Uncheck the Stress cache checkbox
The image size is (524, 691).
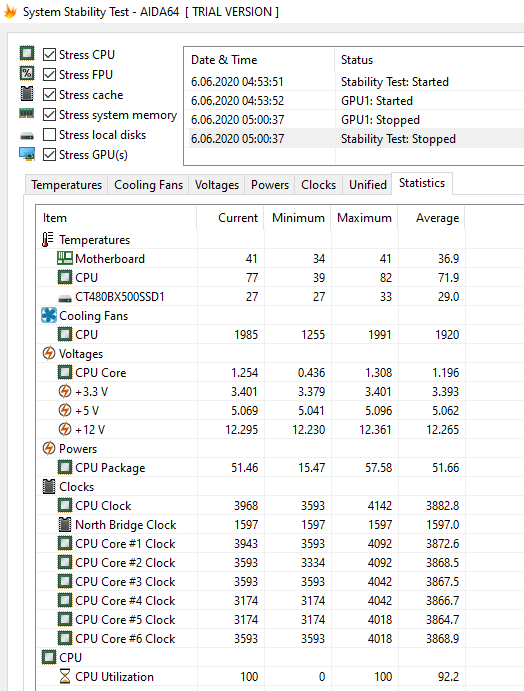[x=49, y=95]
